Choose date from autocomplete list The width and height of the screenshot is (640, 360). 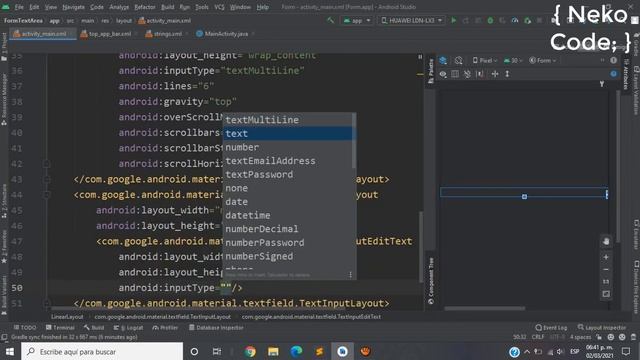[x=287, y=202]
